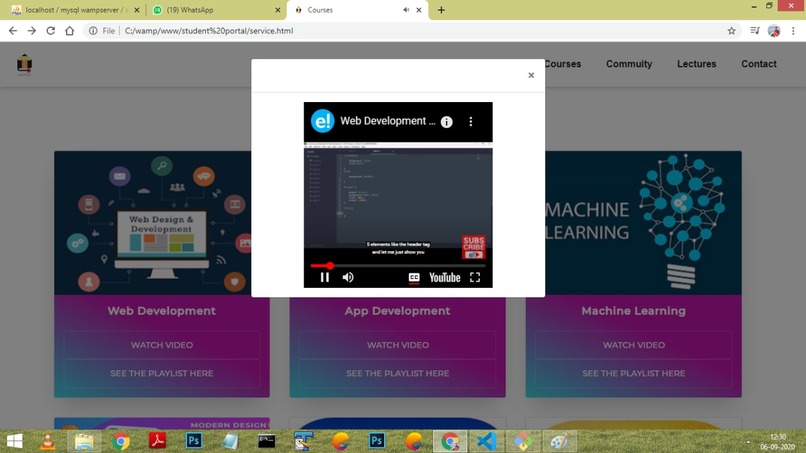Pause the YouTube video
Image resolution: width=806 pixels, height=453 pixels.
(x=324, y=277)
